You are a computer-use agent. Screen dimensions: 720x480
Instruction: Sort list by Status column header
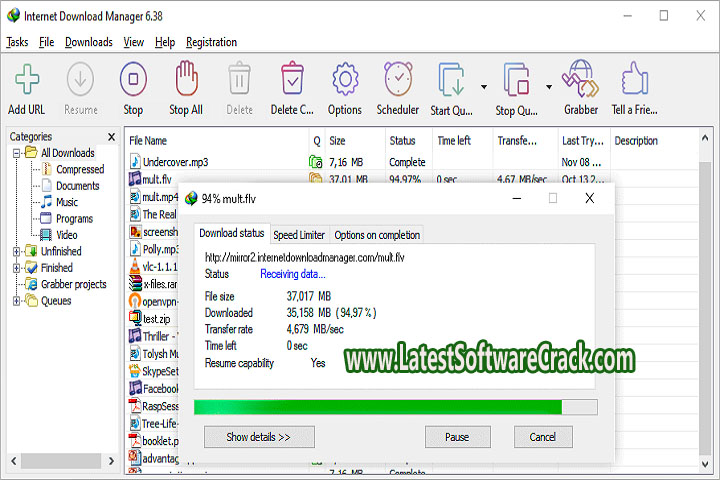[x=402, y=141]
